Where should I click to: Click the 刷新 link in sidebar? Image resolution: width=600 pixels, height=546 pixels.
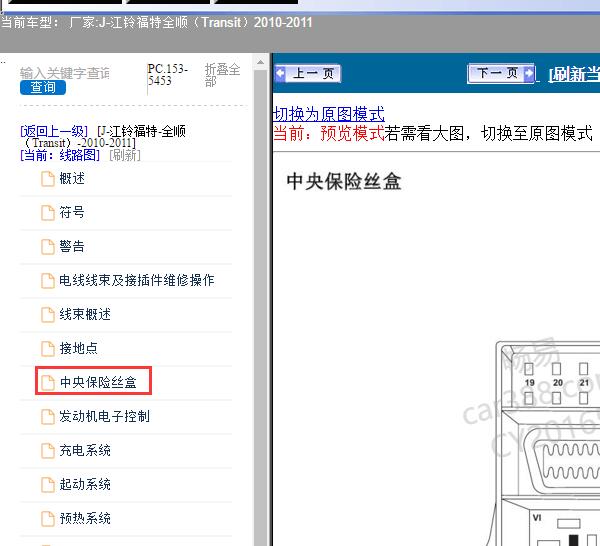point(125,155)
